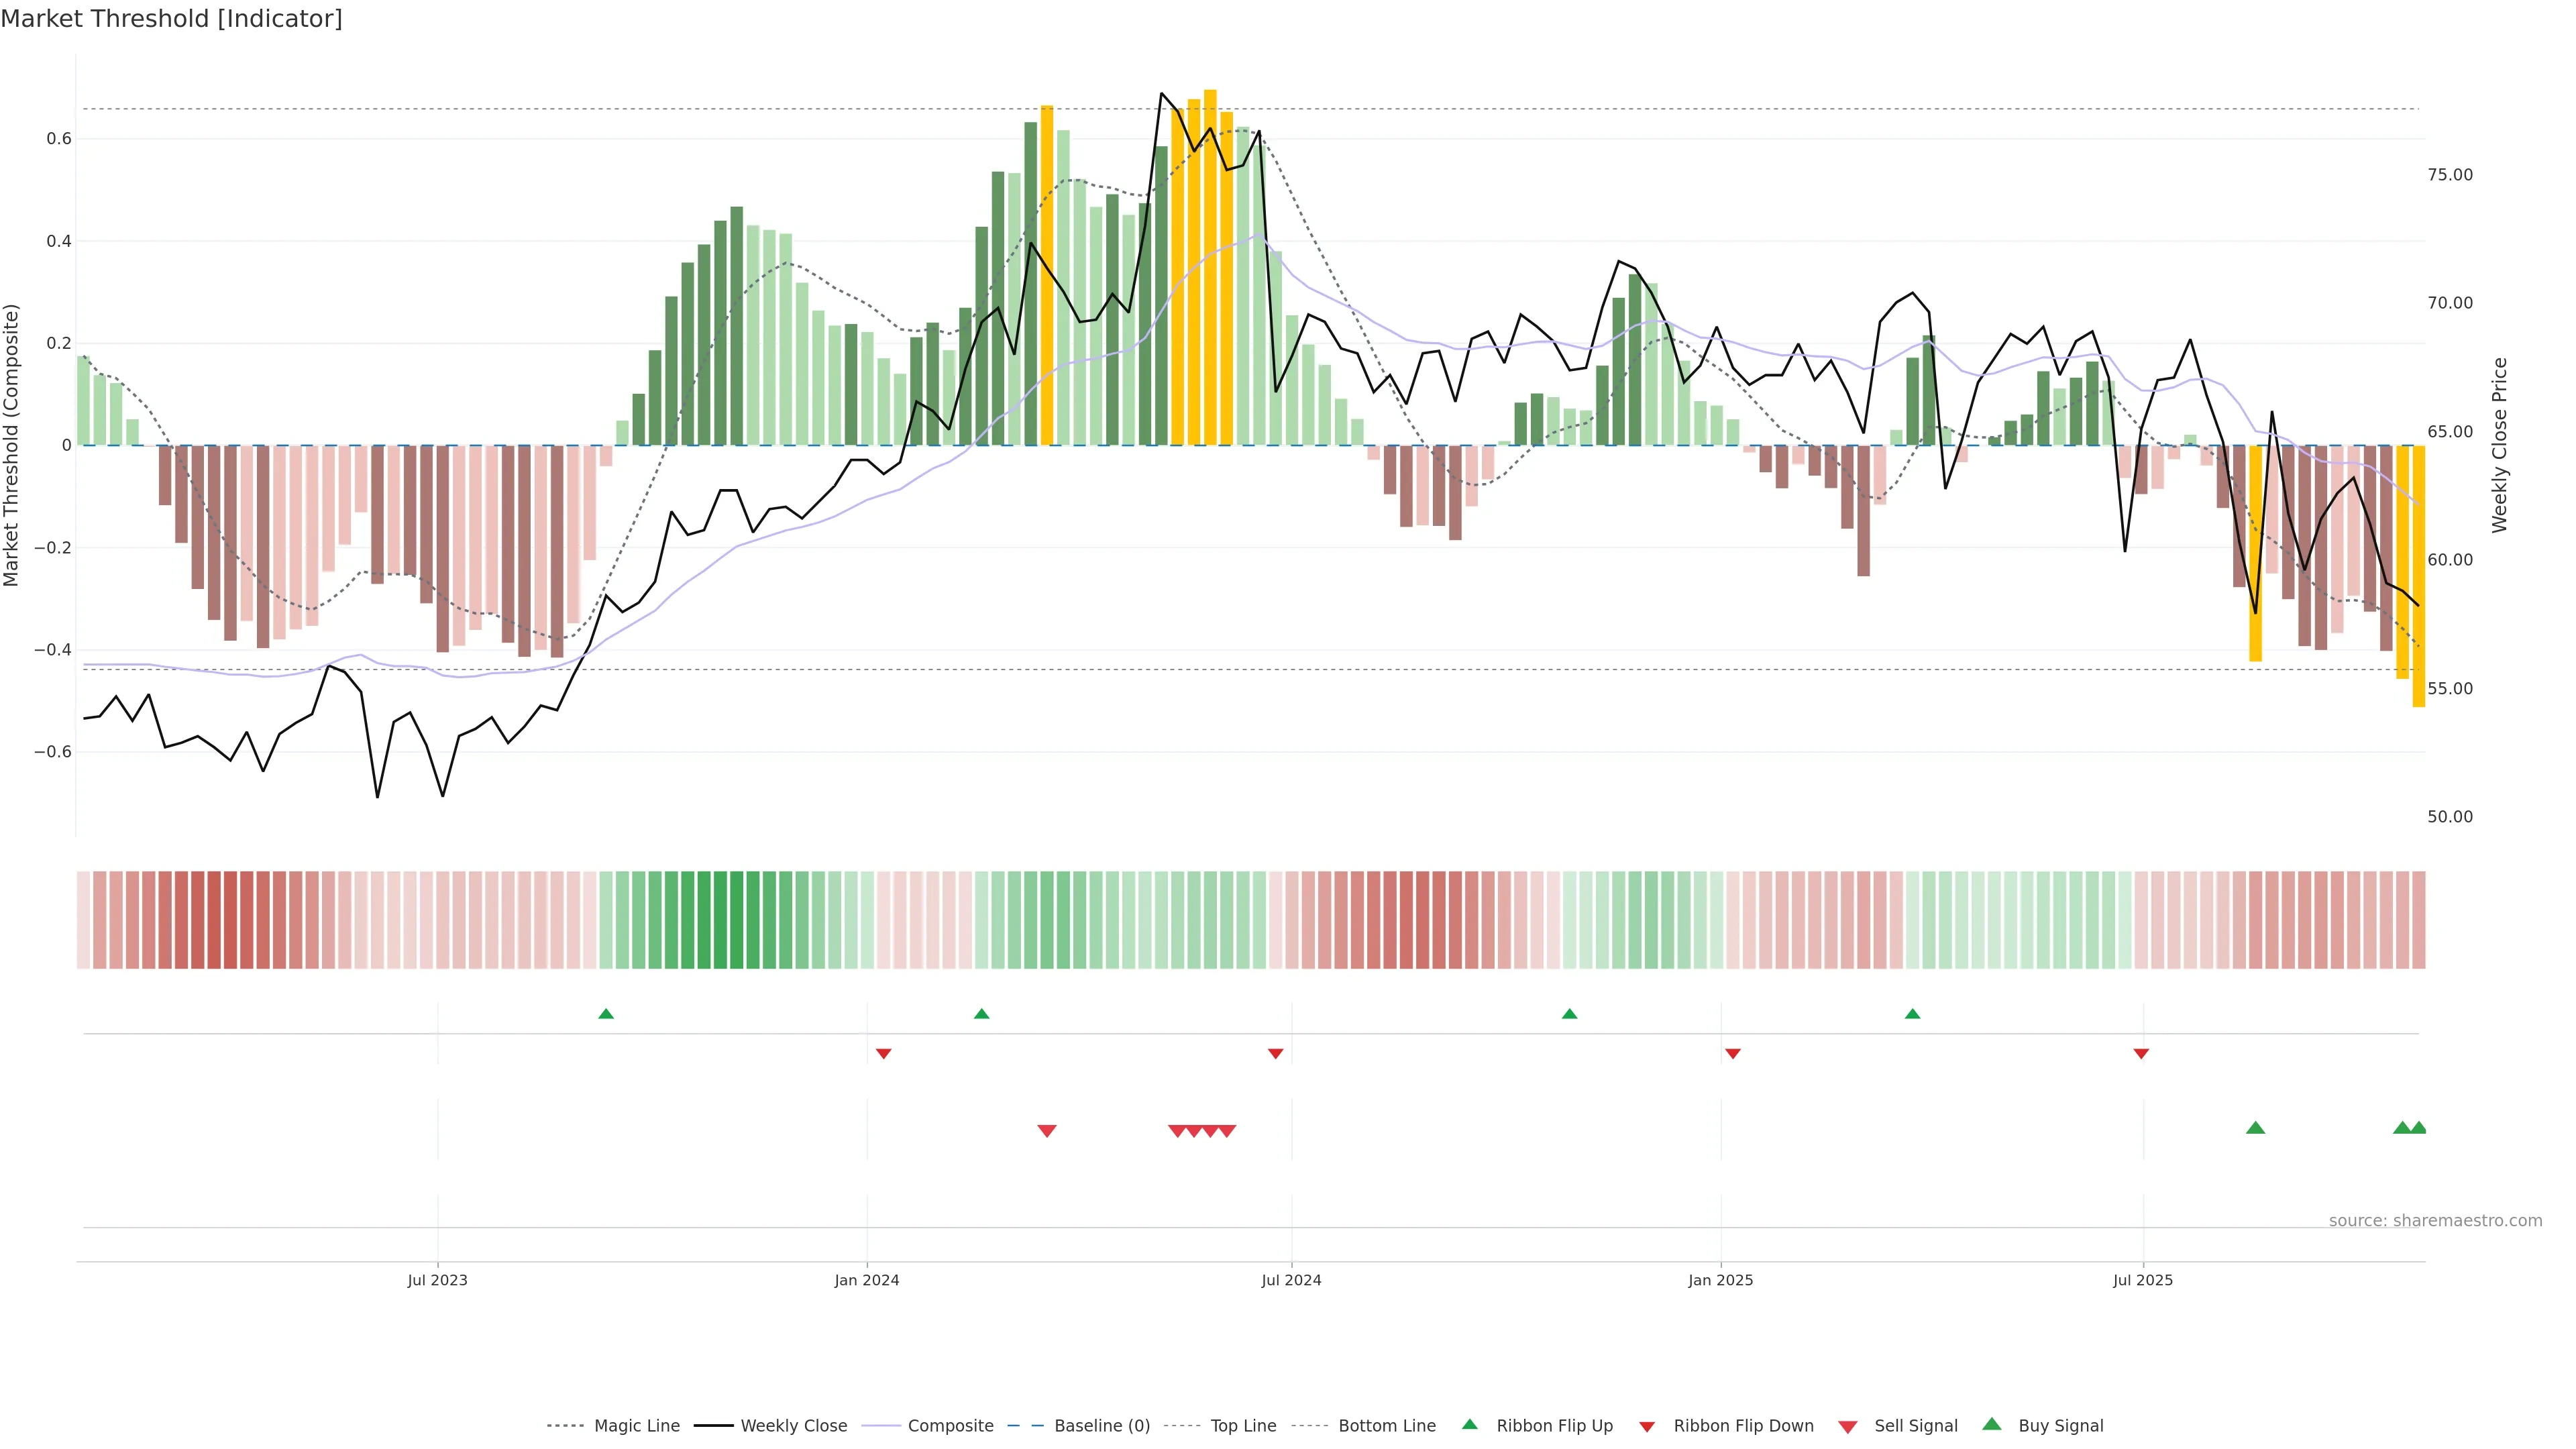
Task: Click the source: sharemaestro.com text
Action: point(2435,1221)
